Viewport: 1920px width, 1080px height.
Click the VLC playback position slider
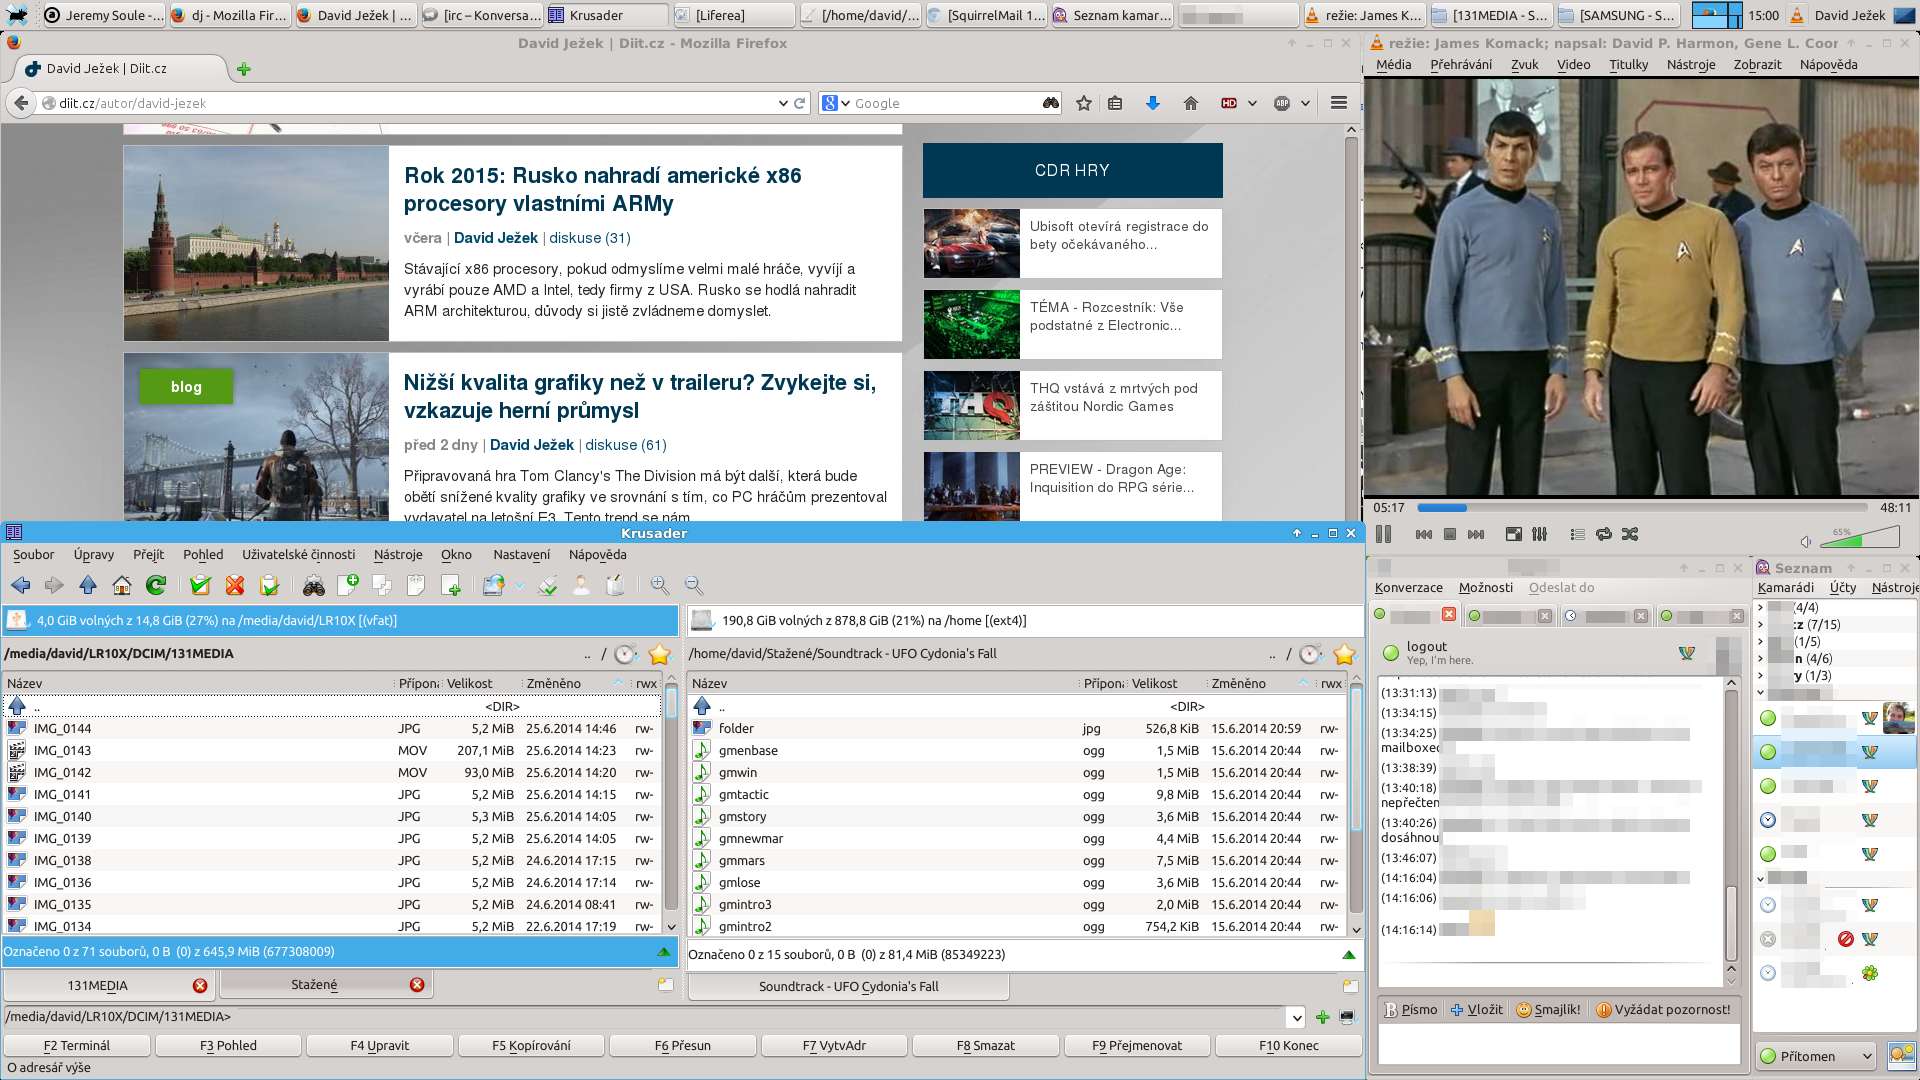click(x=1640, y=508)
